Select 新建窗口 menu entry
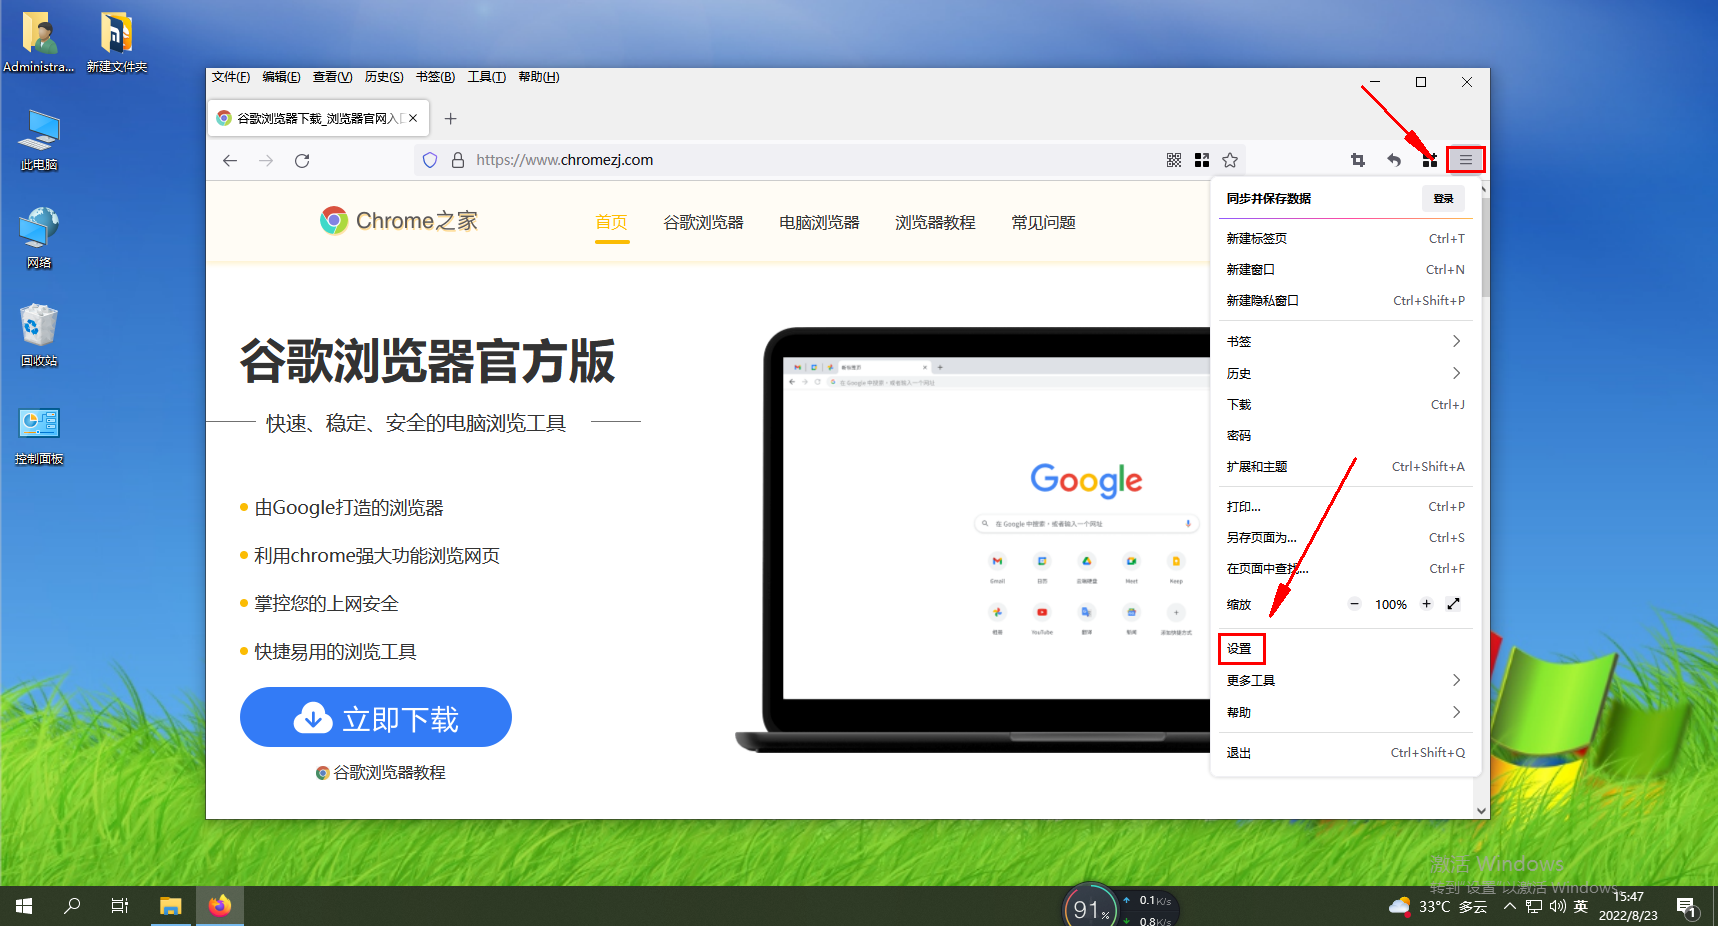This screenshot has height=926, width=1718. pos(1345,270)
